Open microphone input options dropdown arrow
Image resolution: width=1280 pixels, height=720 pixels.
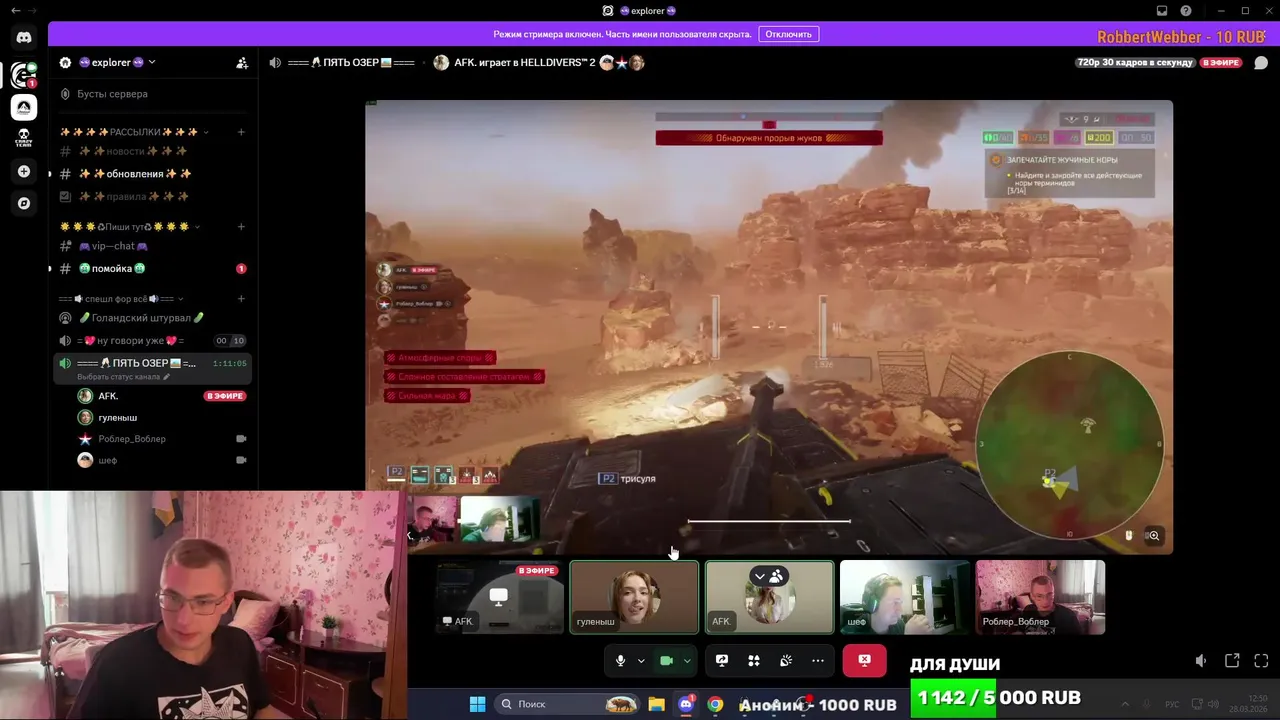pos(641,661)
